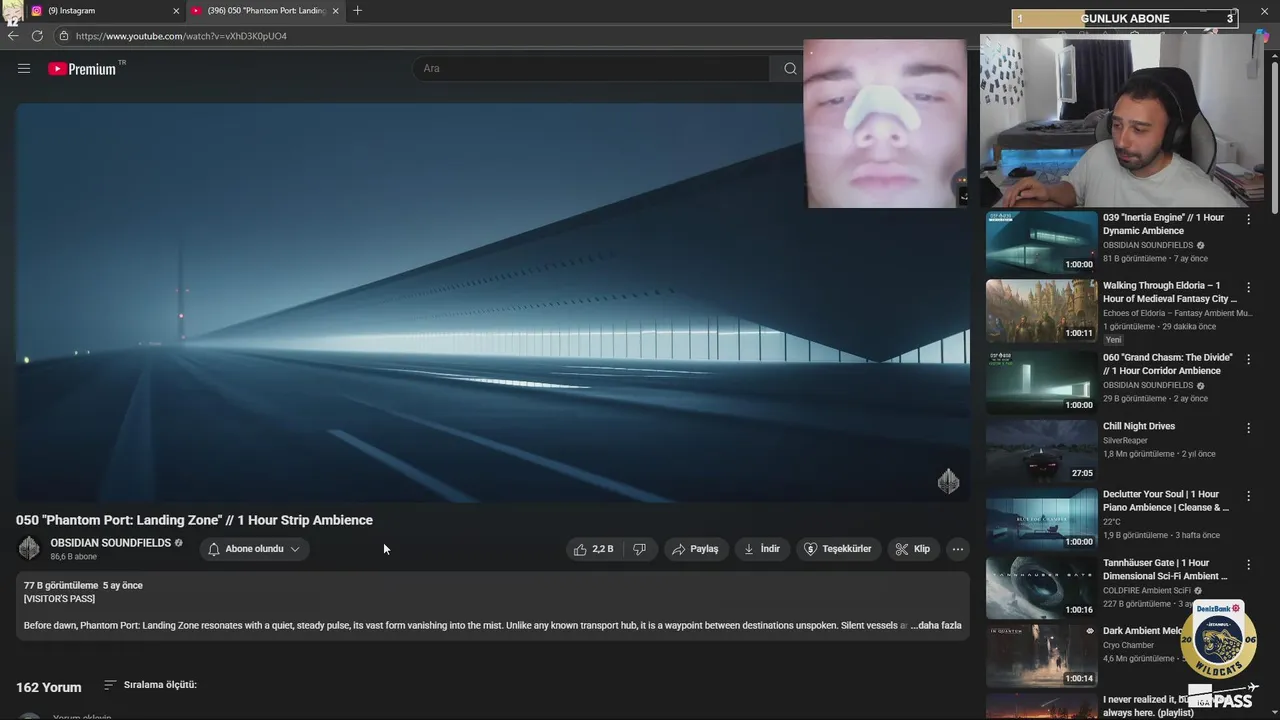Click the Teşekkürler thanks button
This screenshot has height=720, width=1280.
[x=838, y=549]
